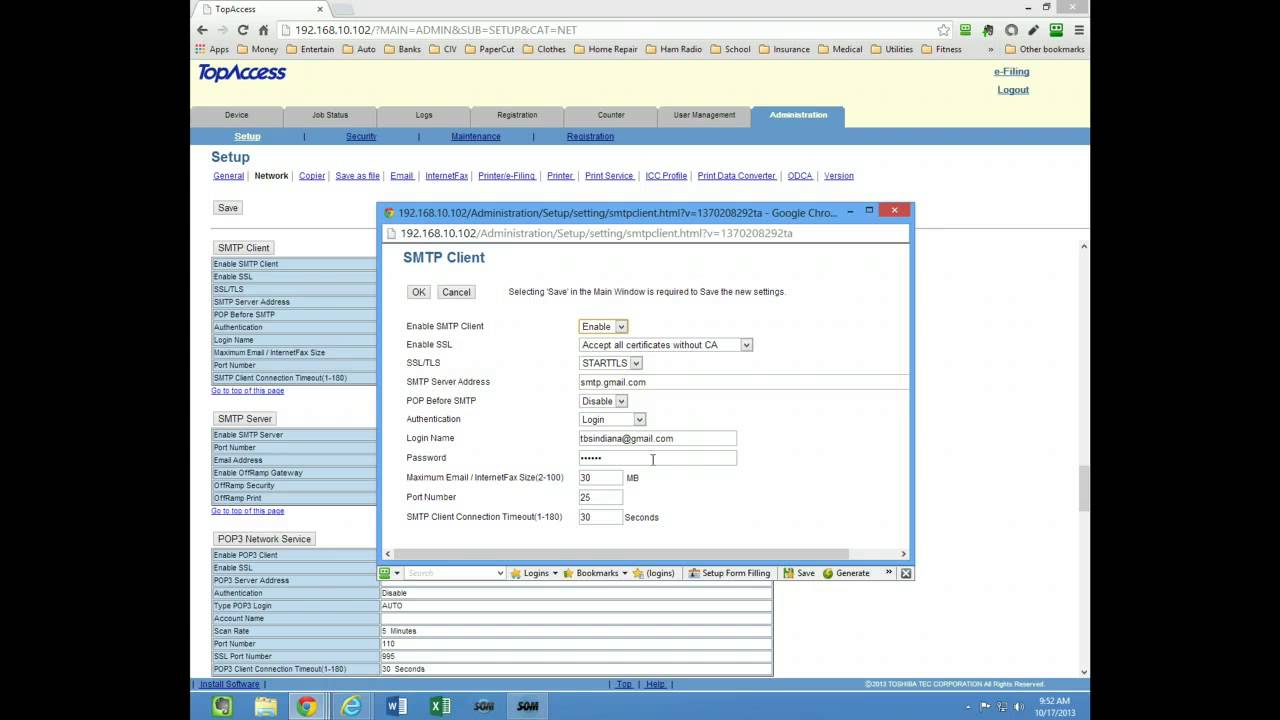Click the Password field

click(x=657, y=458)
